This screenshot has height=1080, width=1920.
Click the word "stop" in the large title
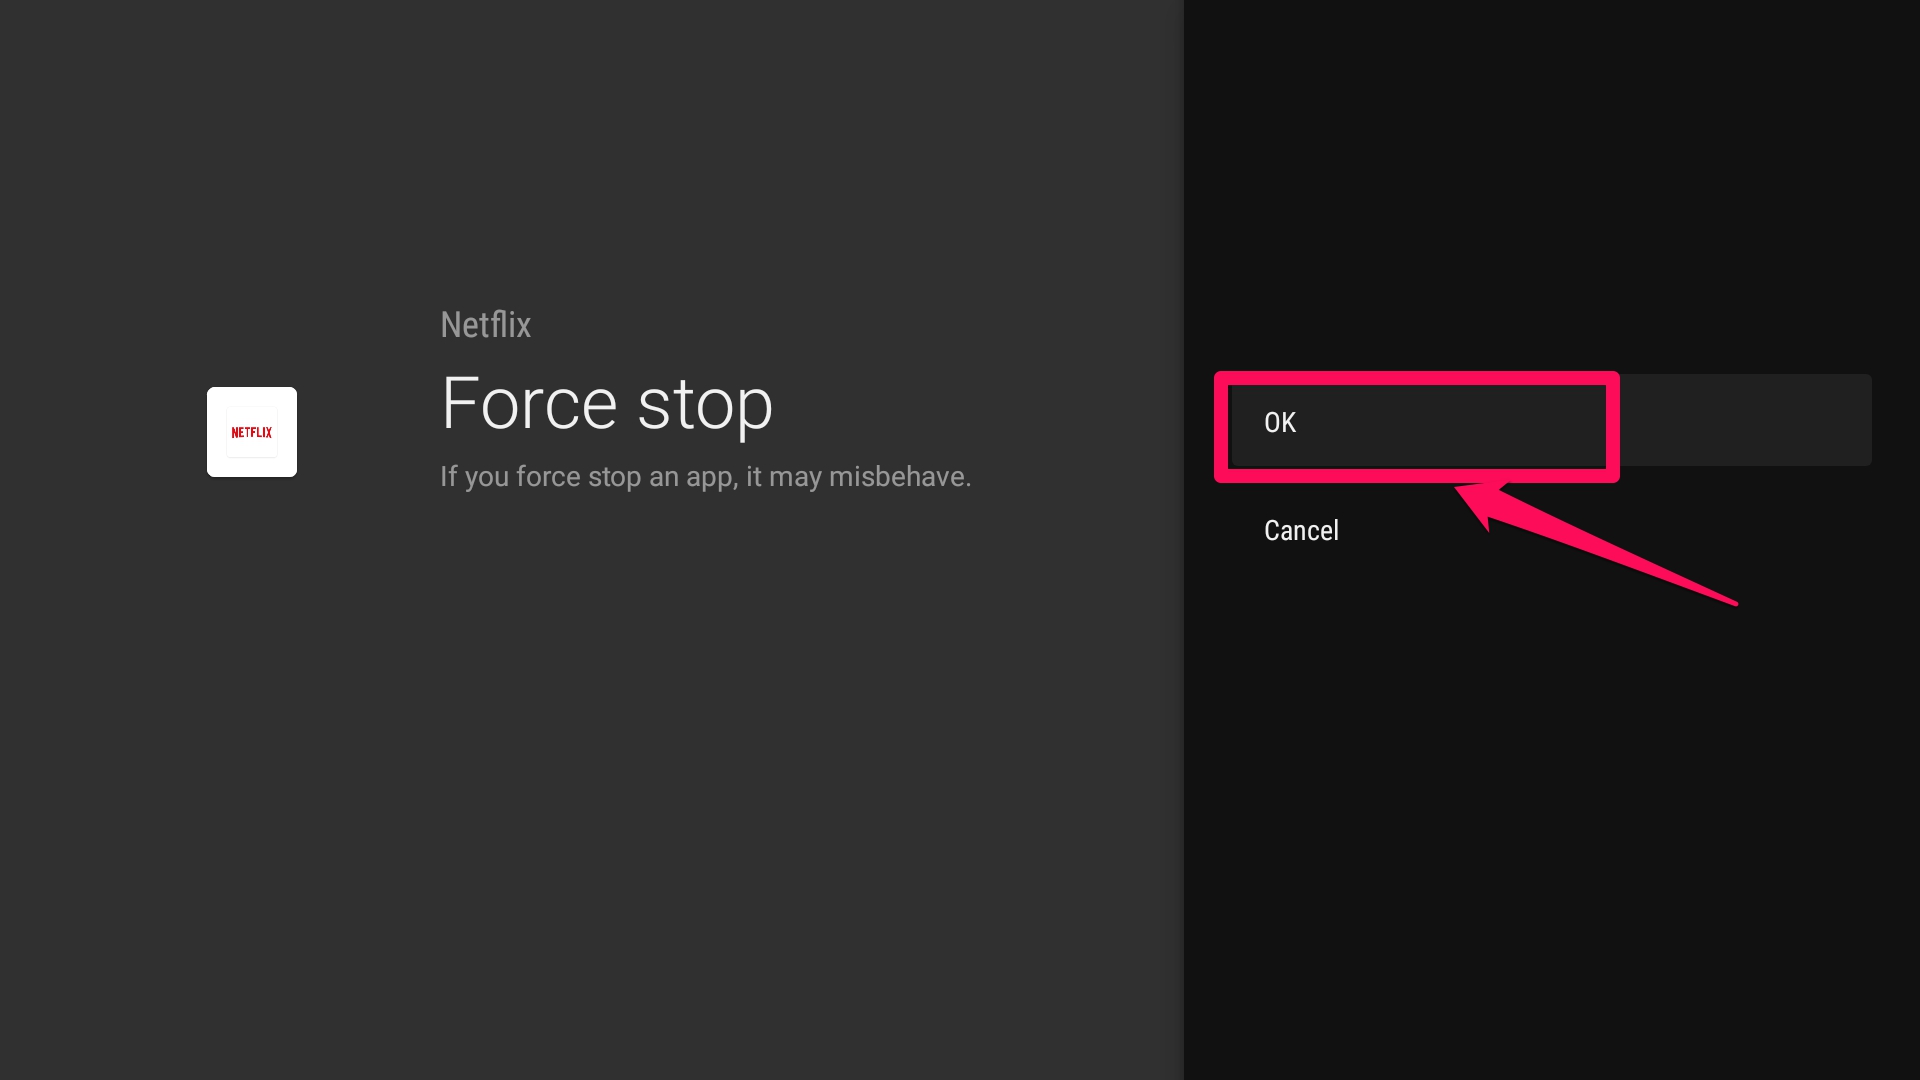click(x=706, y=406)
